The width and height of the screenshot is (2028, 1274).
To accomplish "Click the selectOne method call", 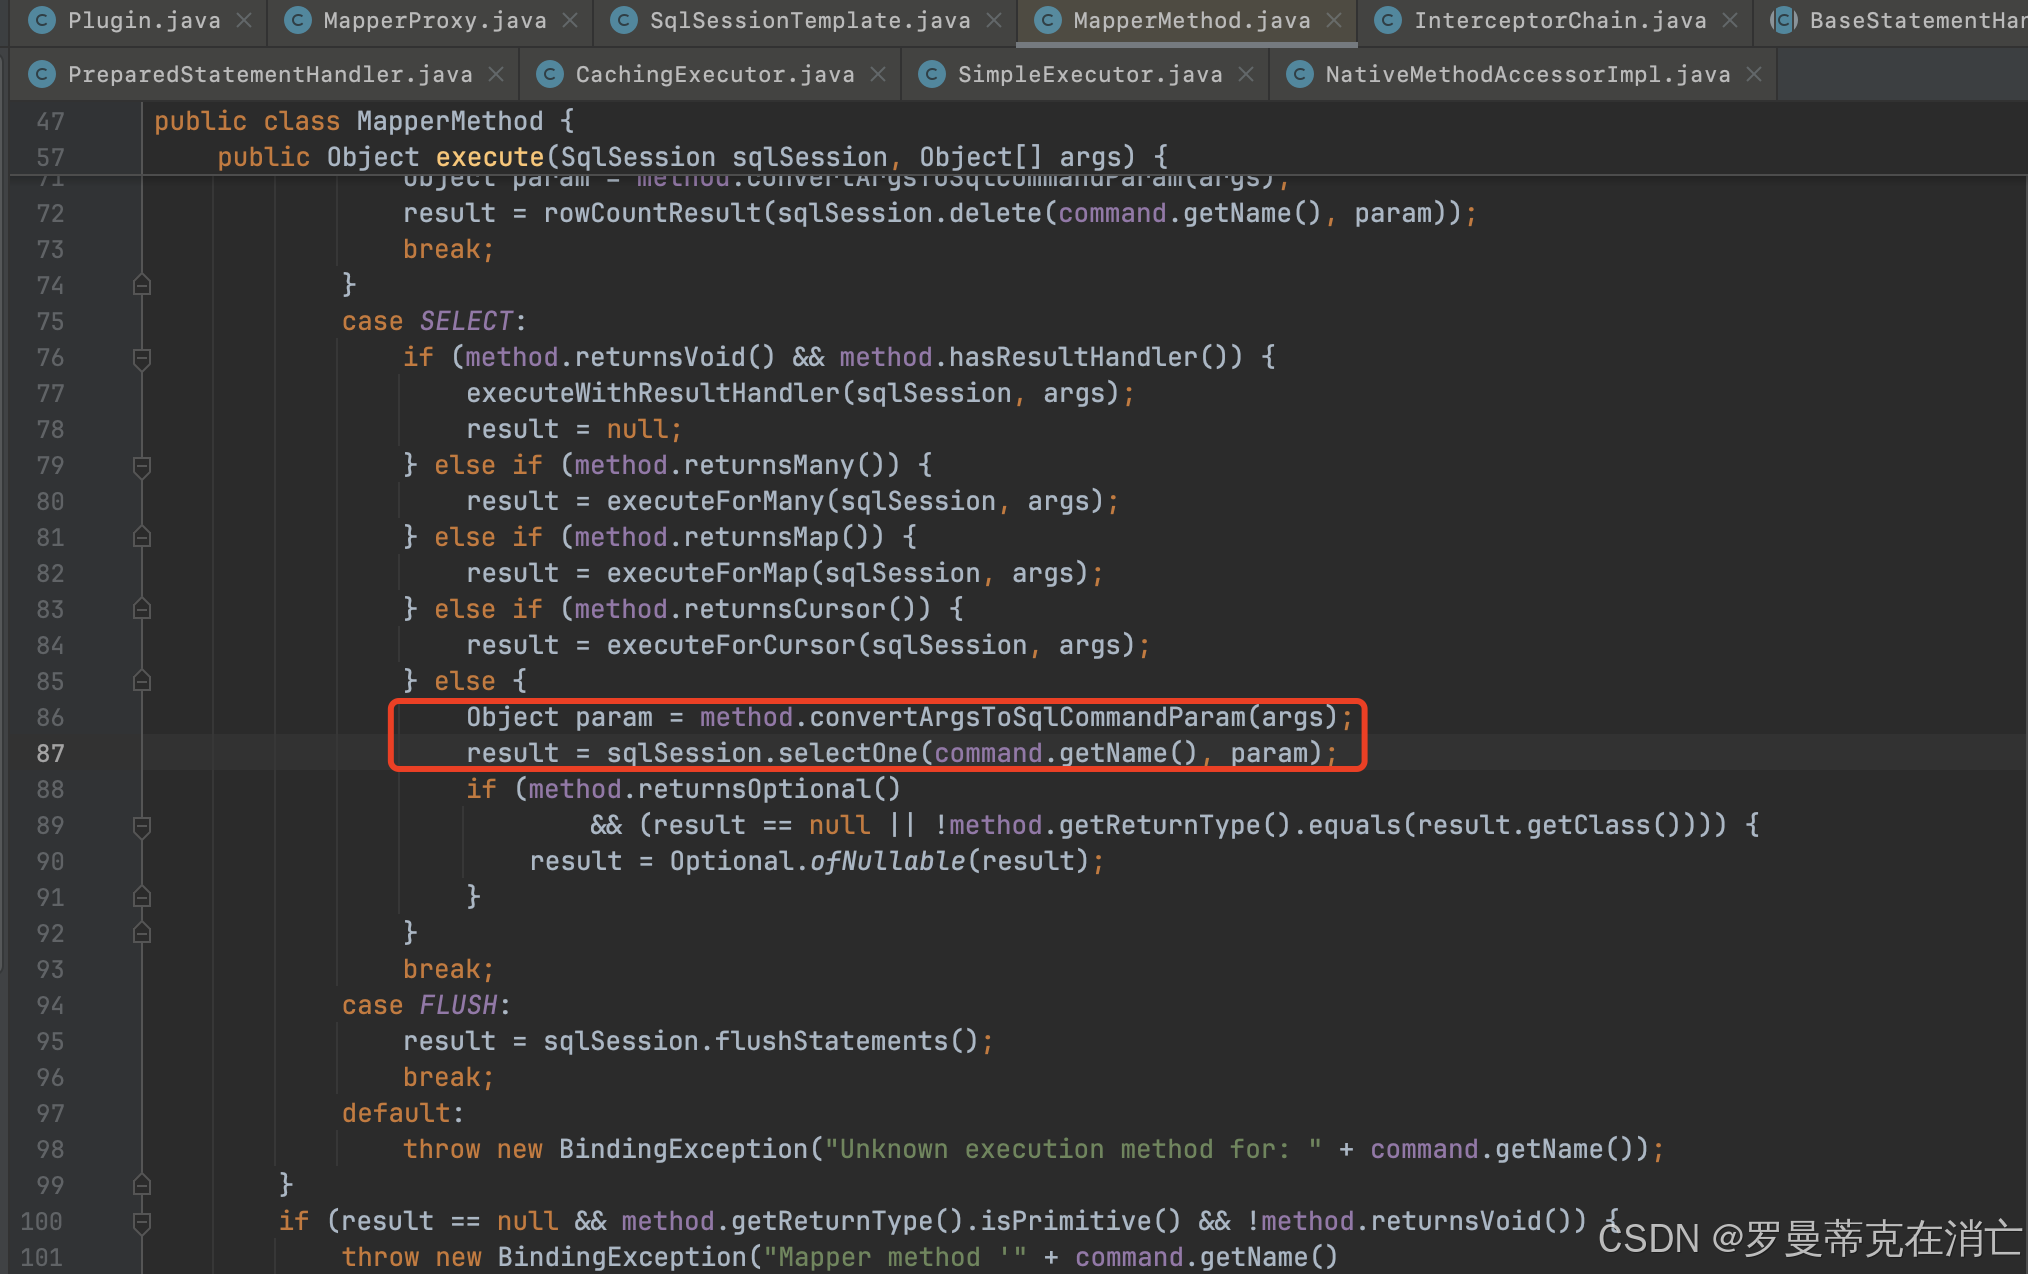I will click(848, 753).
